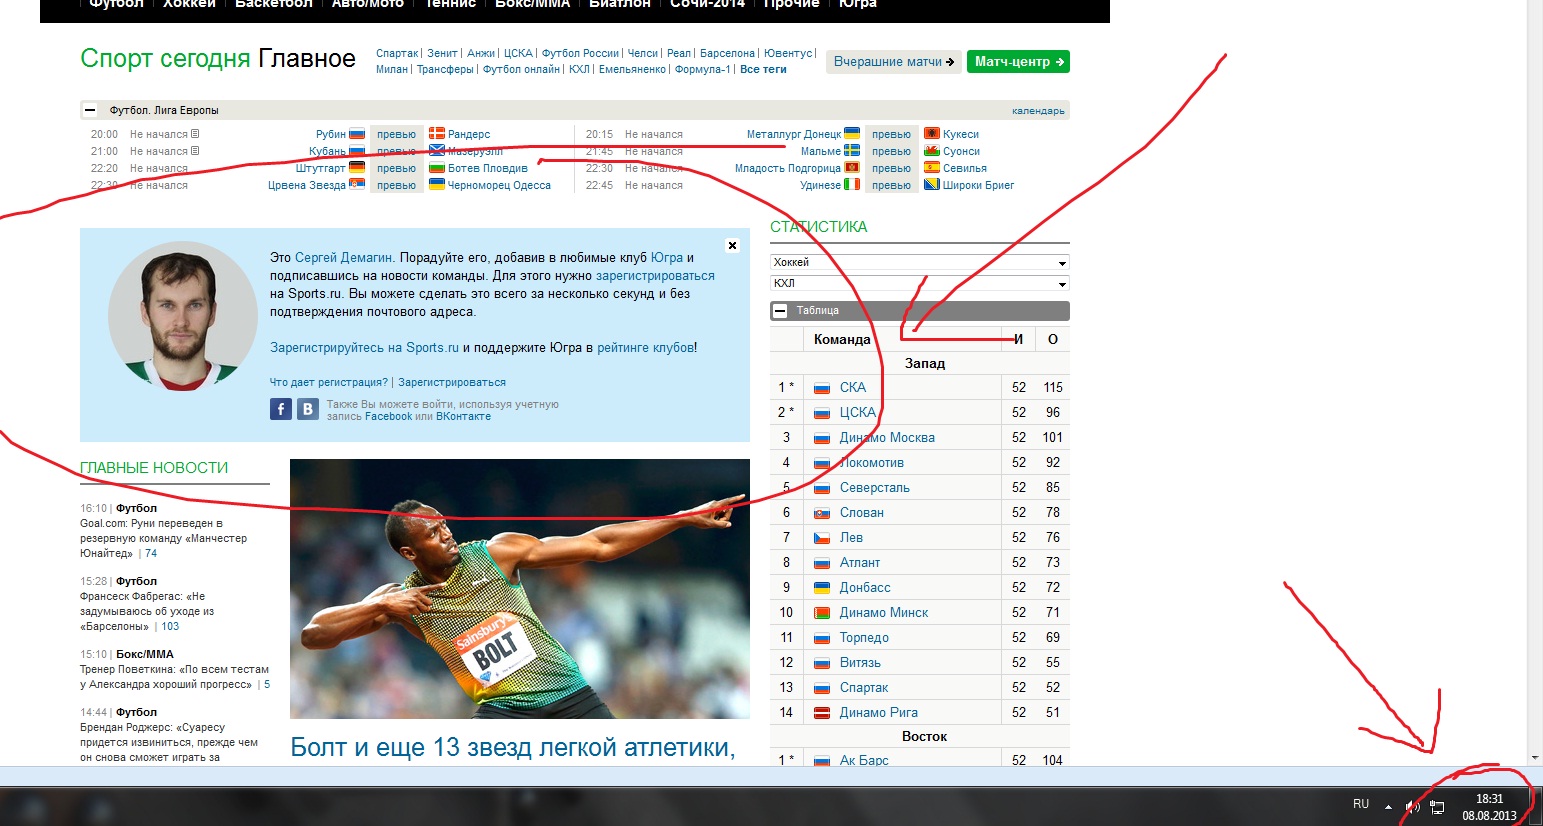This screenshot has width=1543, height=826.
Task: Click the Serbian flag beside Црвена Звезда
Action: (357, 185)
